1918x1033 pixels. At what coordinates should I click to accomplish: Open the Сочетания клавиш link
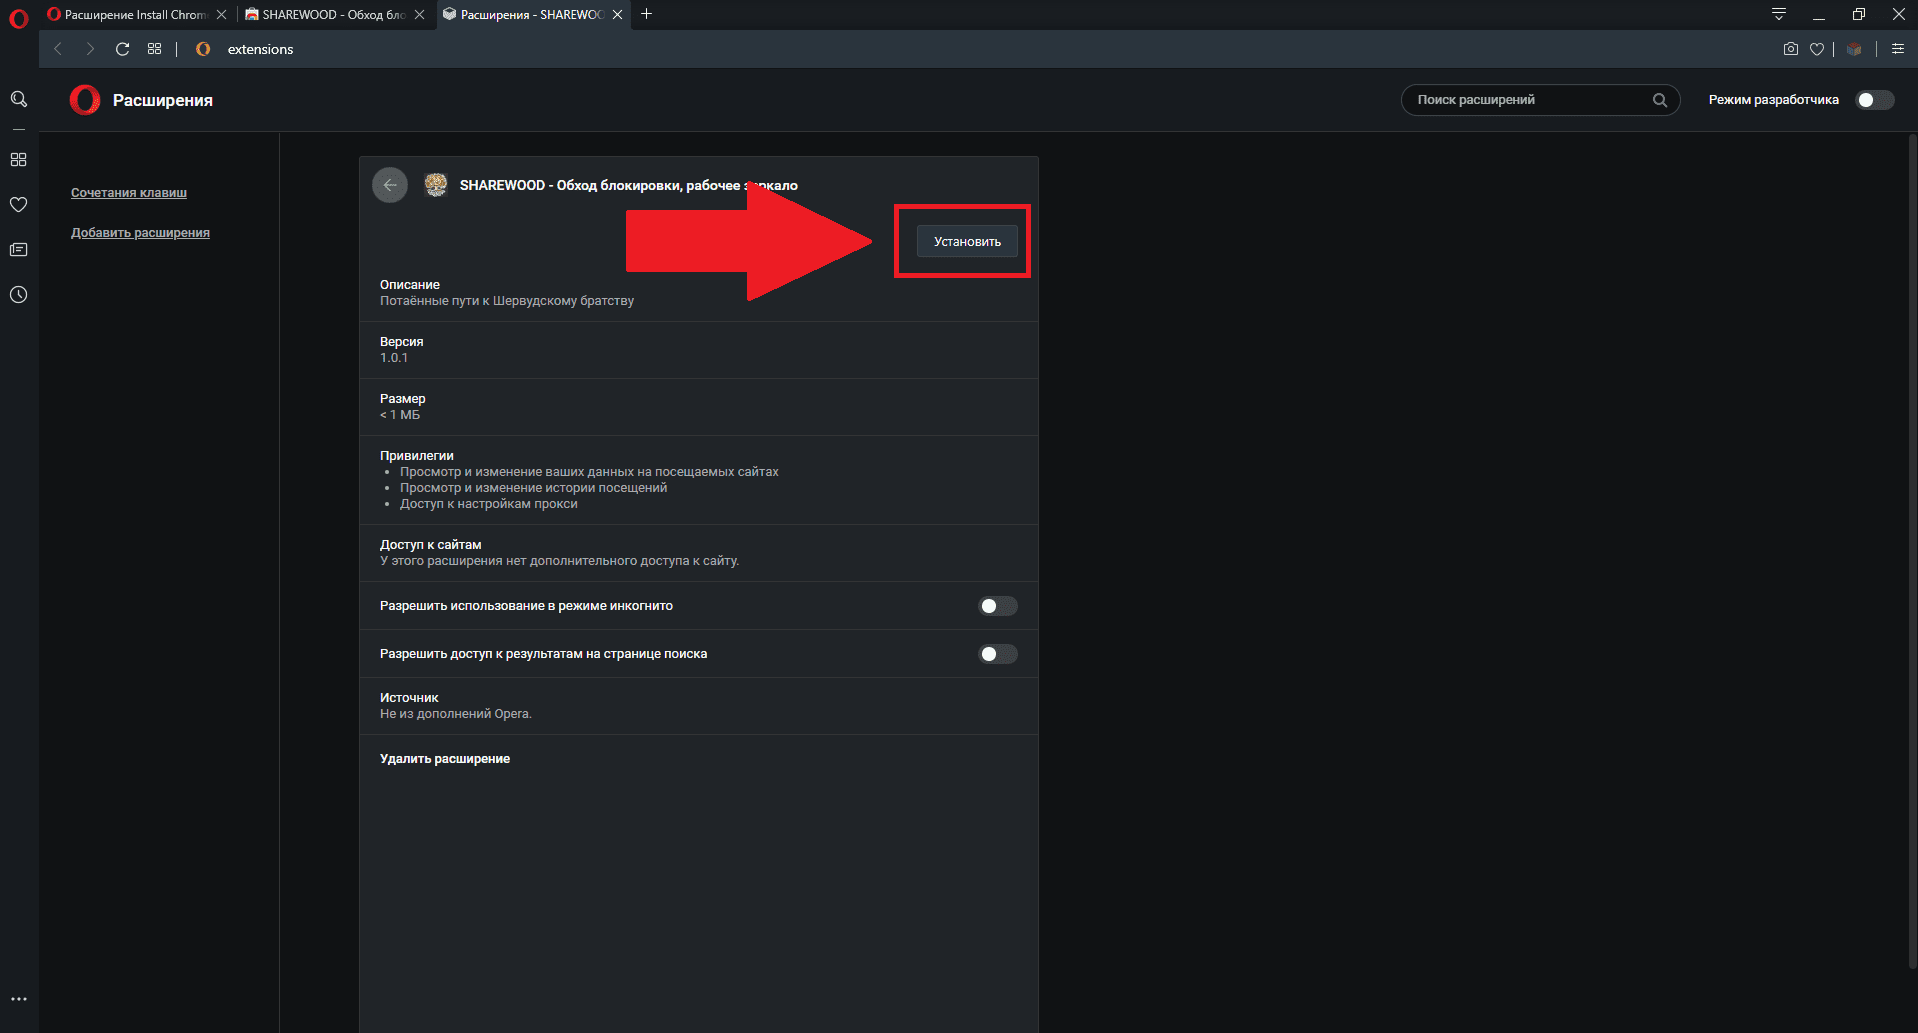129,193
